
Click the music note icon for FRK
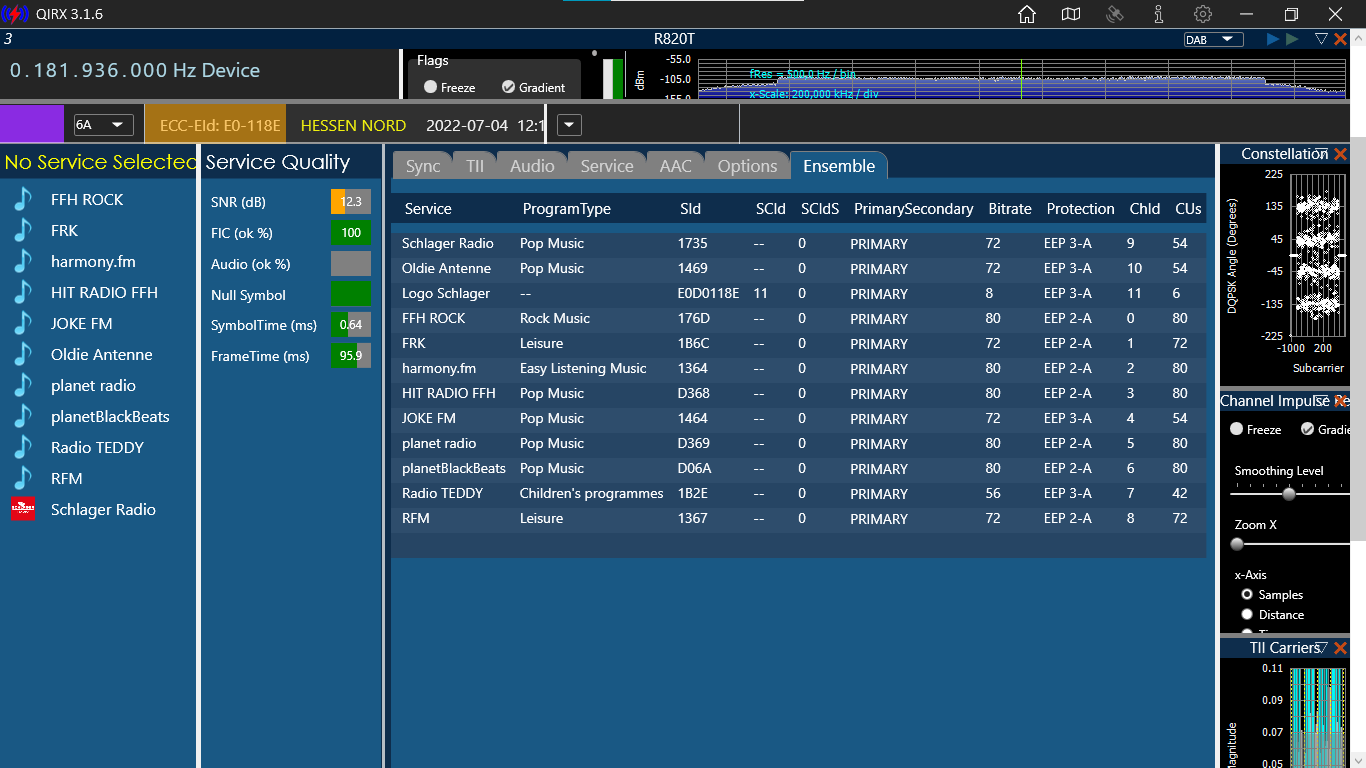click(x=23, y=230)
